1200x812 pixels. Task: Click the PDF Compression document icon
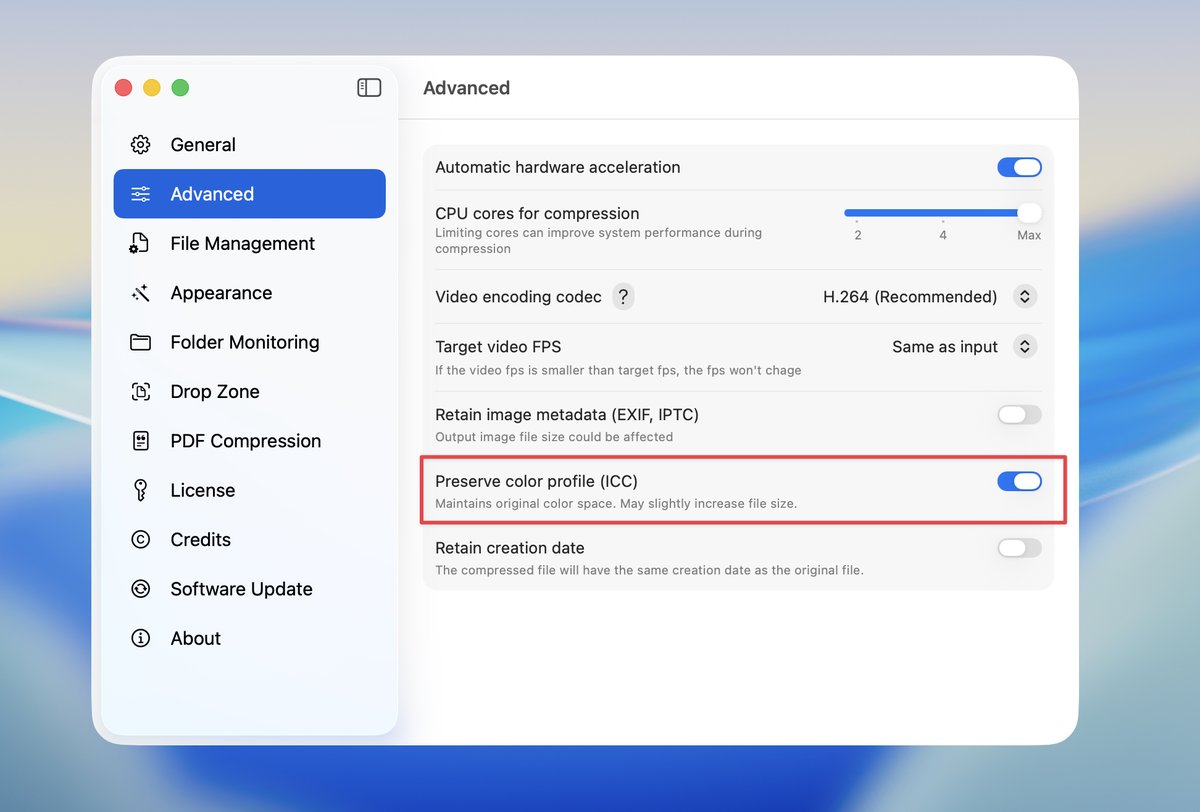(140, 441)
